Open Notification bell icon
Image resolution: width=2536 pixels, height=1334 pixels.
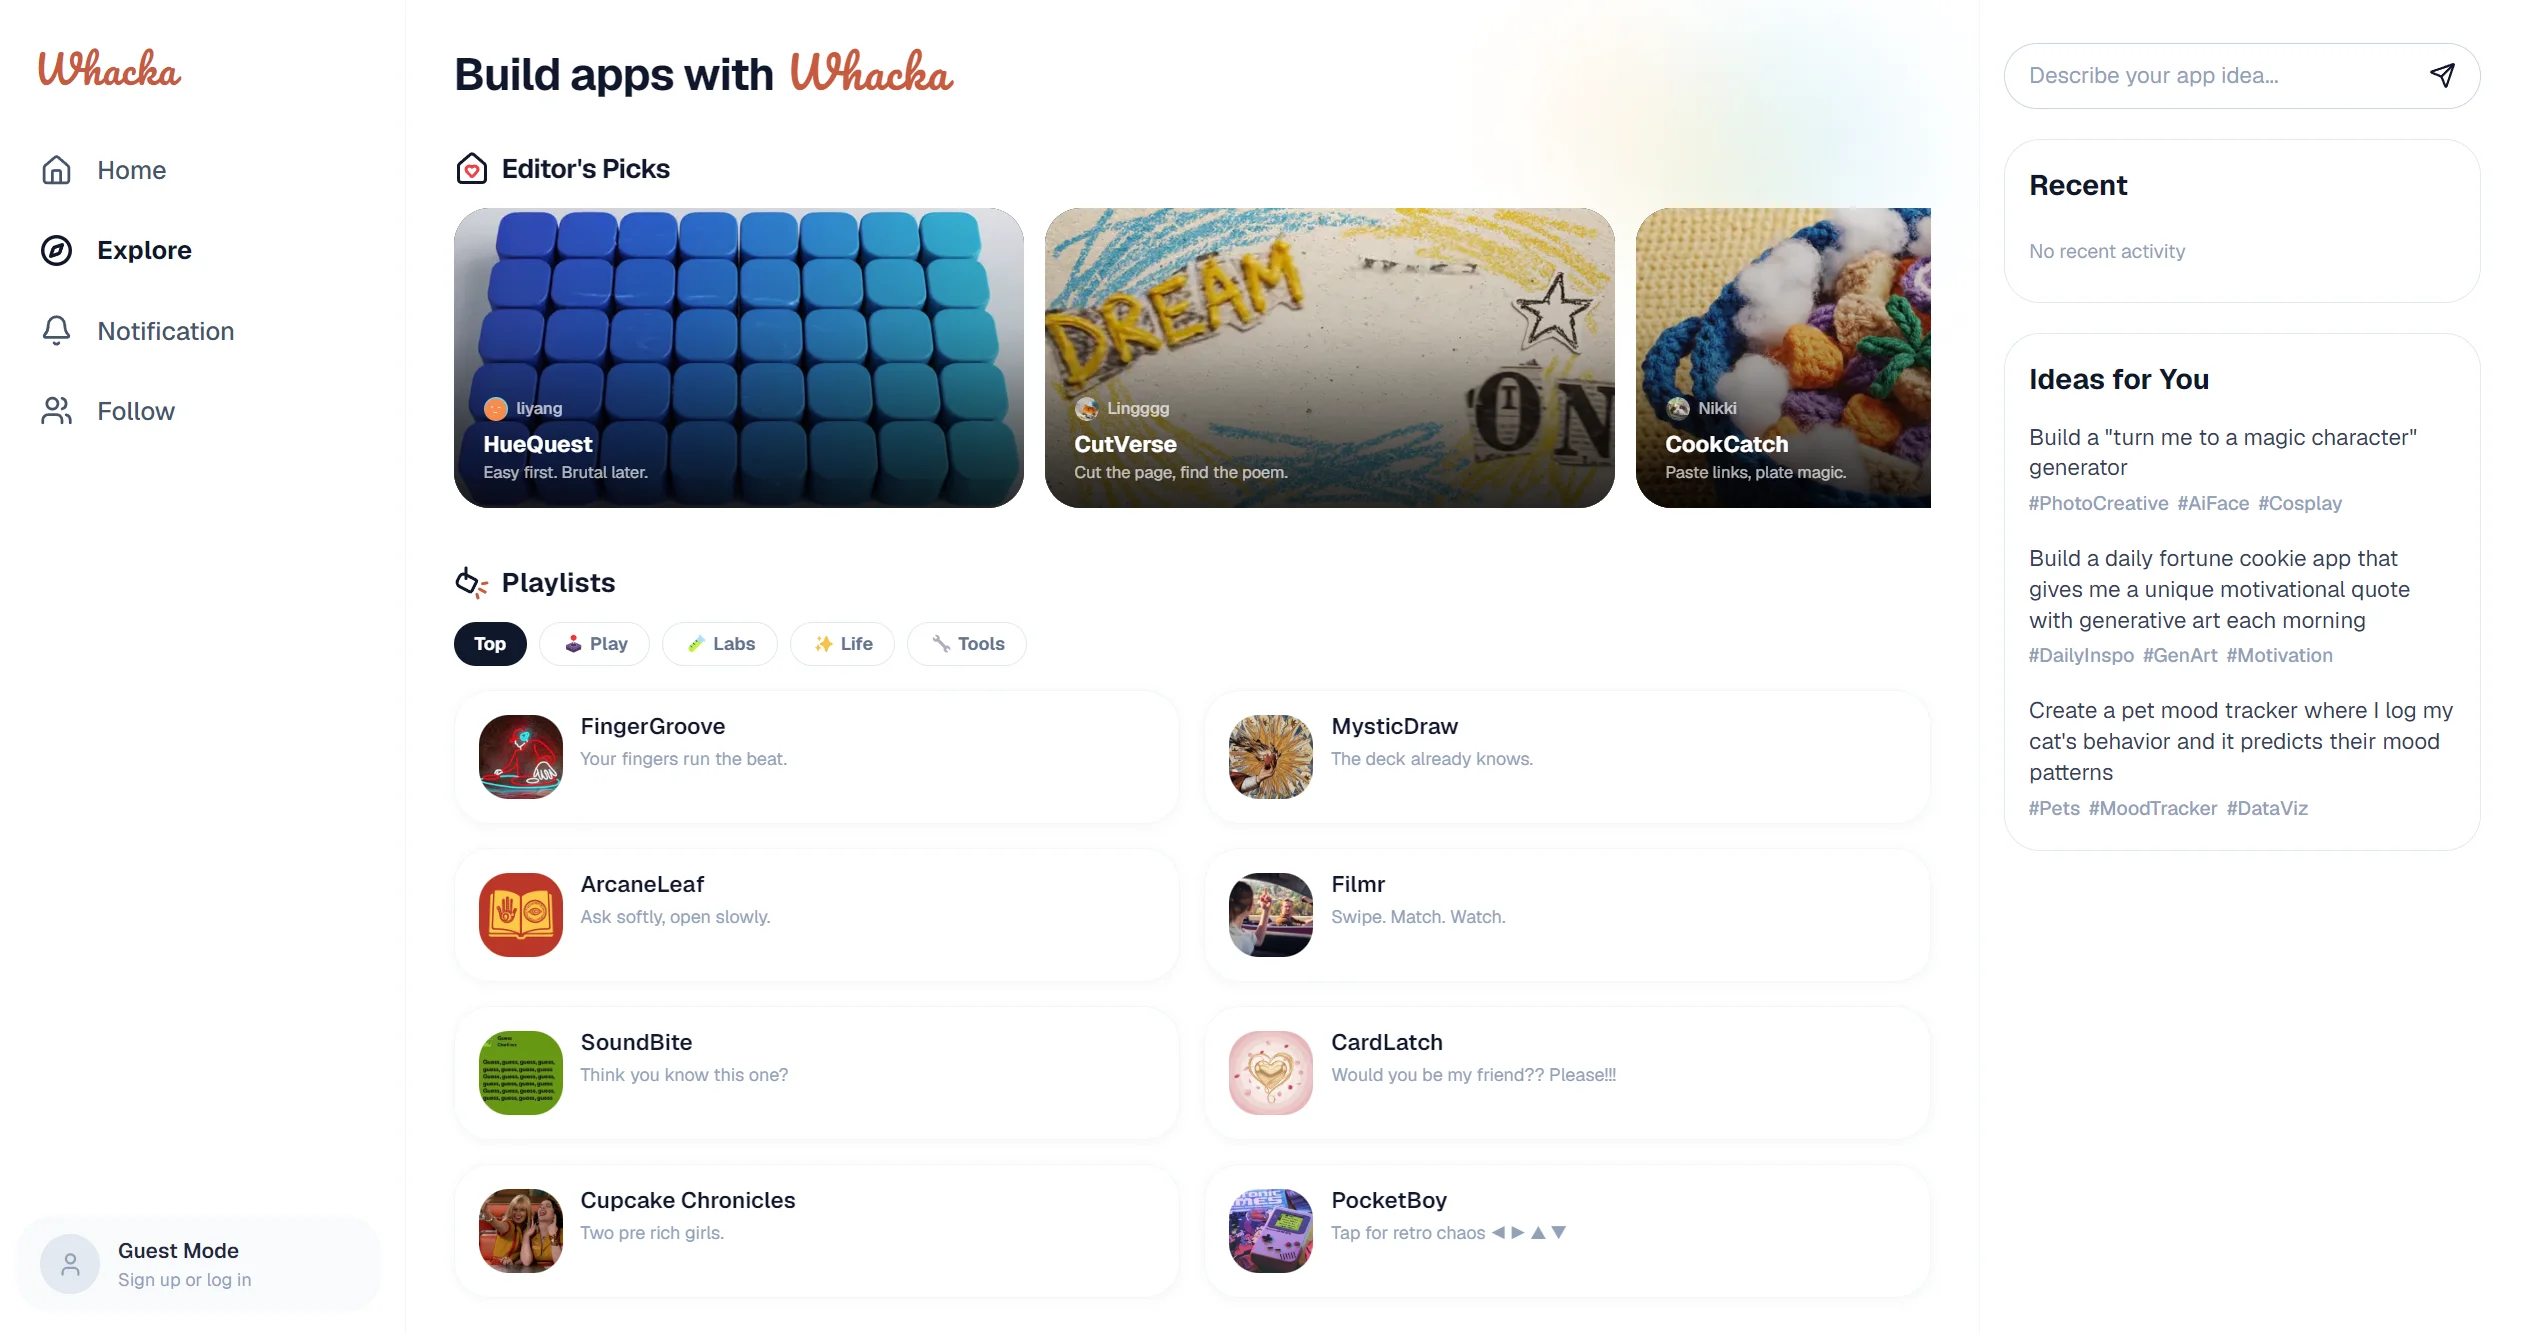(56, 331)
